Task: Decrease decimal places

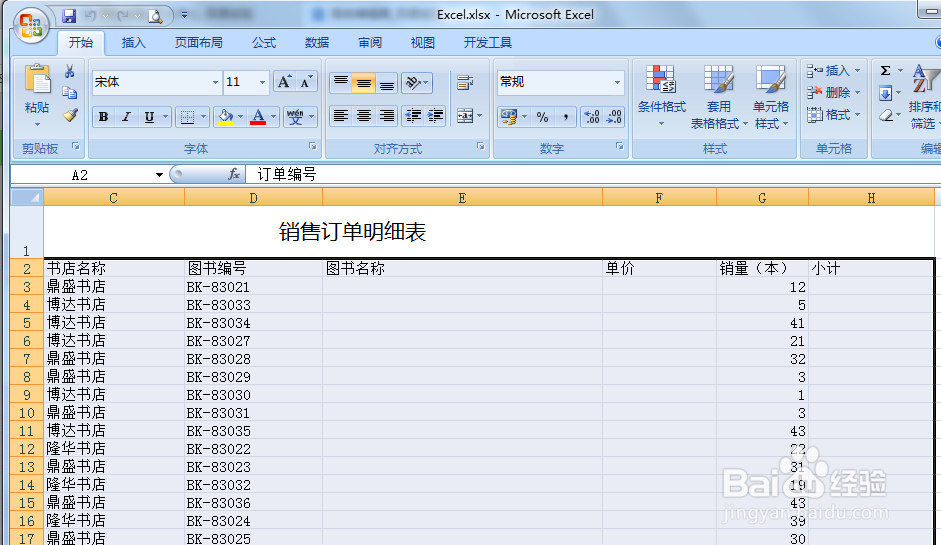Action: pos(614,116)
